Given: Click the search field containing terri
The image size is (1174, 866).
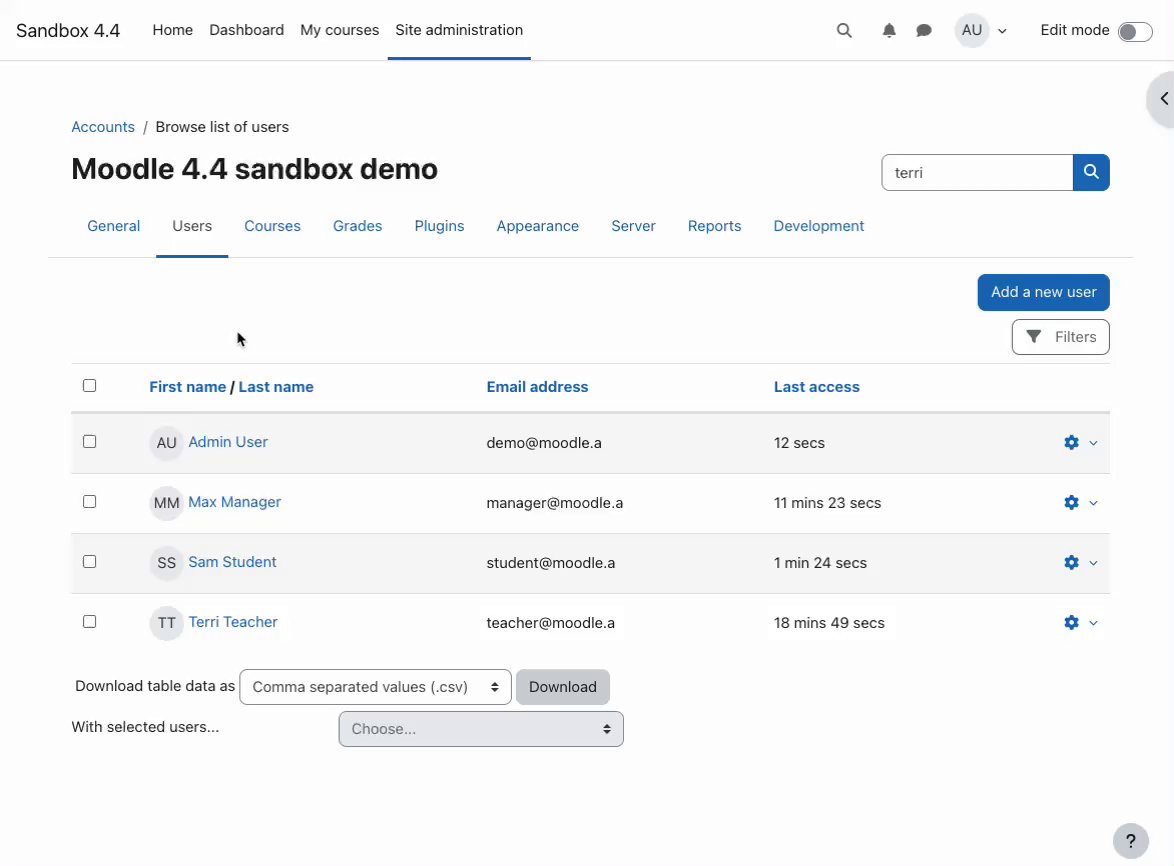Looking at the screenshot, I should point(977,172).
